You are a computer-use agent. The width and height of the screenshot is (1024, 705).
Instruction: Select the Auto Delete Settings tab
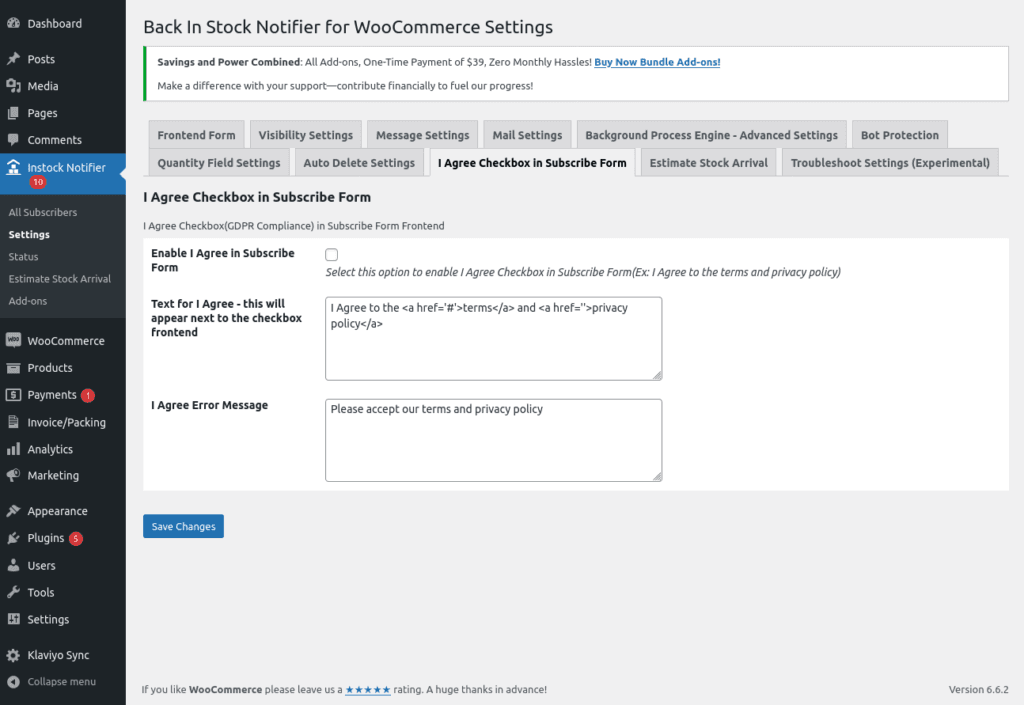click(x=359, y=163)
